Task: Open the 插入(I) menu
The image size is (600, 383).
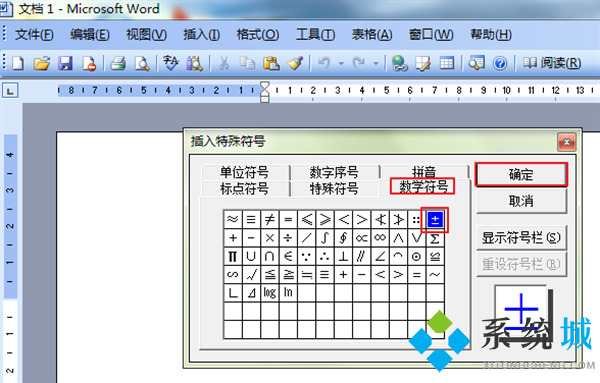Action: point(201,35)
